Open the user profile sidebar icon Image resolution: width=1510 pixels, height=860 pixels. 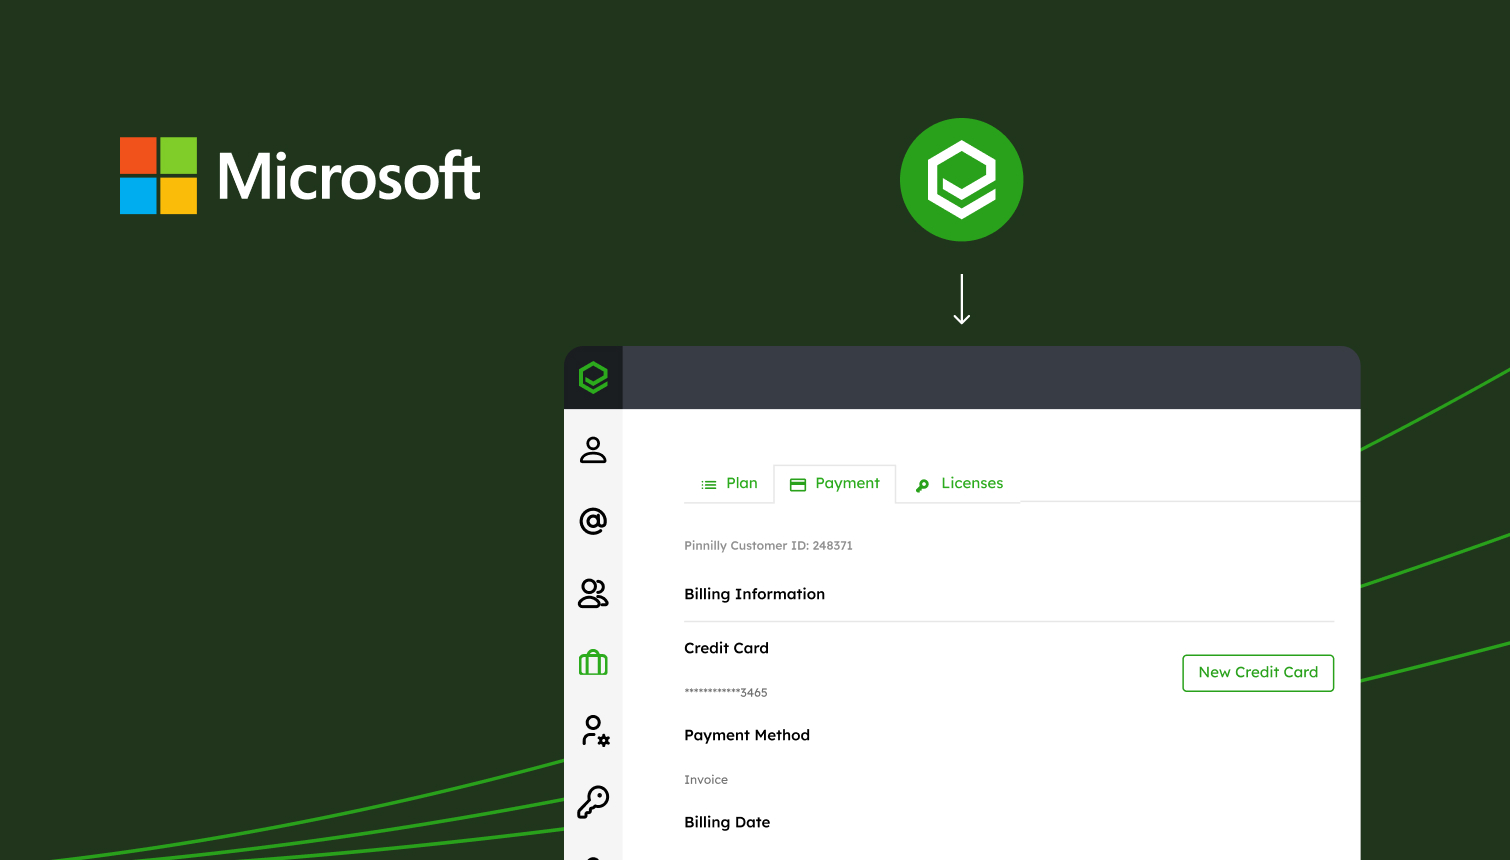[593, 450]
